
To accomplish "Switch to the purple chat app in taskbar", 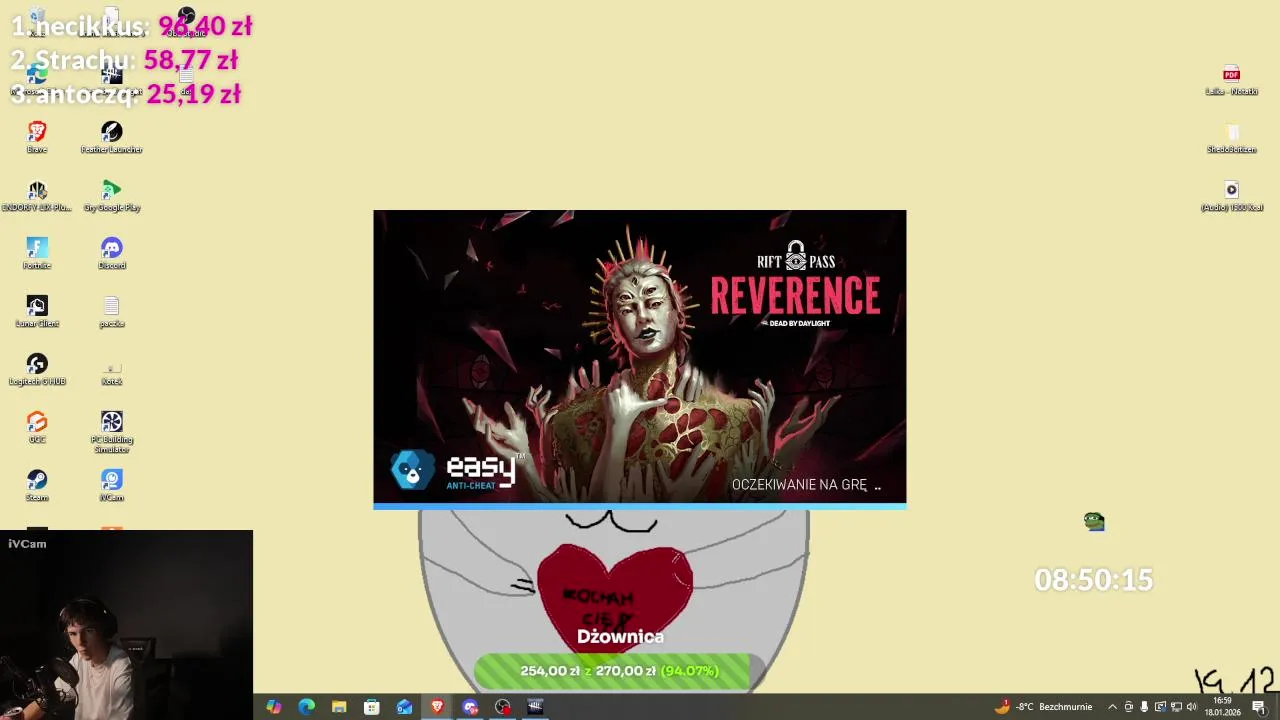I will pyautogui.click(x=470, y=707).
